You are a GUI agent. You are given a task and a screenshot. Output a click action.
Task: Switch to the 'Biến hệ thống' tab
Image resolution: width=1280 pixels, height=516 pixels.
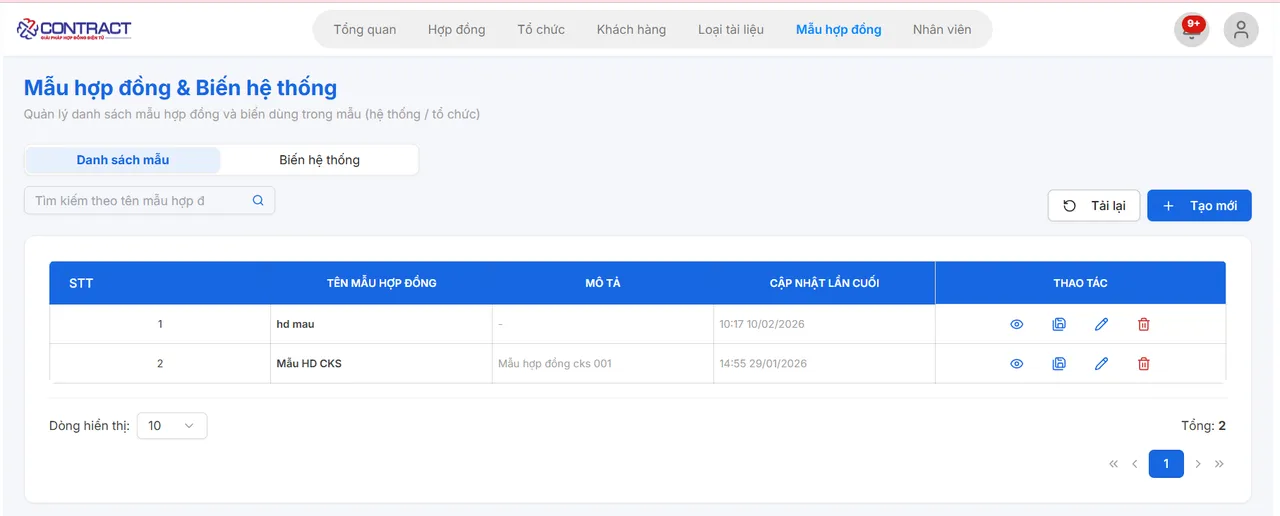tap(319, 160)
